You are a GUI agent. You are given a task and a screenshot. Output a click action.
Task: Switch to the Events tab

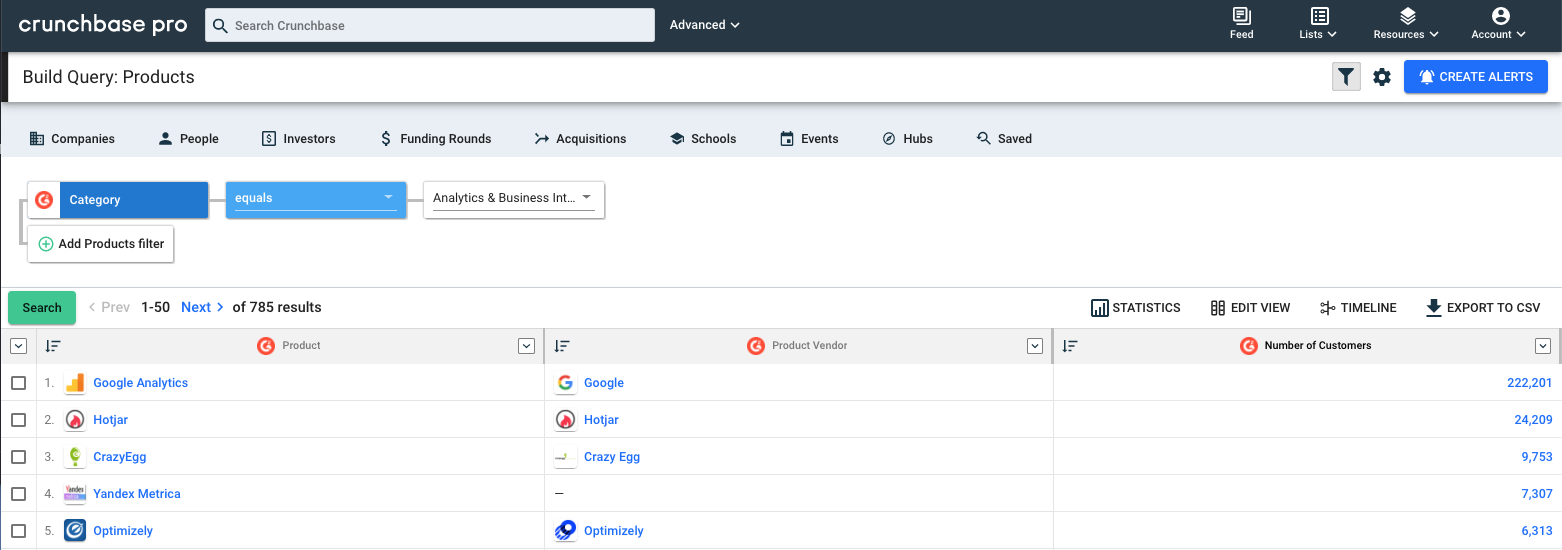coord(809,139)
